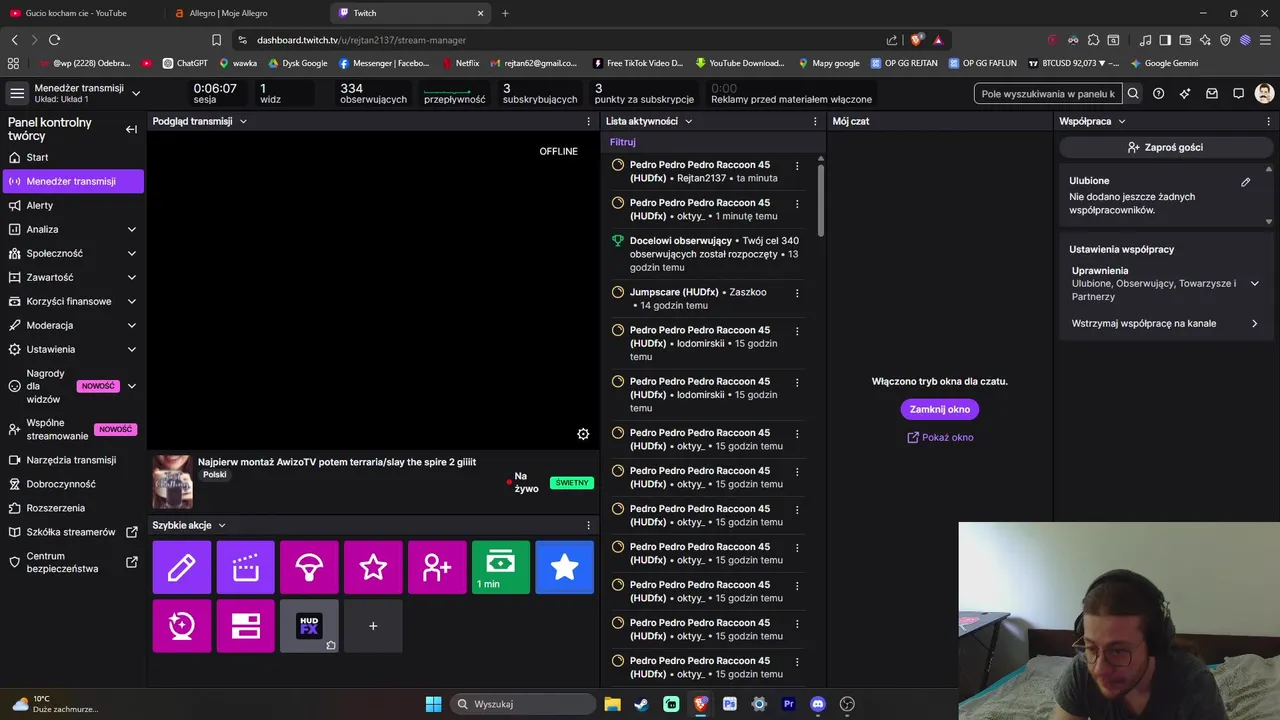Click the pink star outline quick action
The image size is (1280, 720).
coord(373,567)
